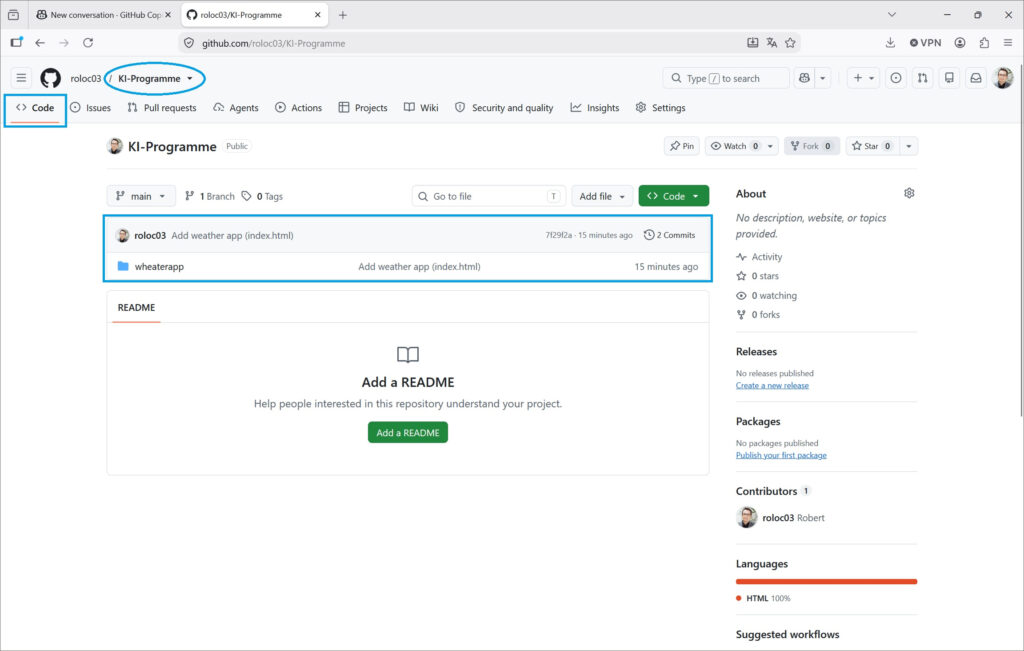Image resolution: width=1024 pixels, height=651 pixels.
Task: View the 2 Commits history
Action: tap(670, 235)
